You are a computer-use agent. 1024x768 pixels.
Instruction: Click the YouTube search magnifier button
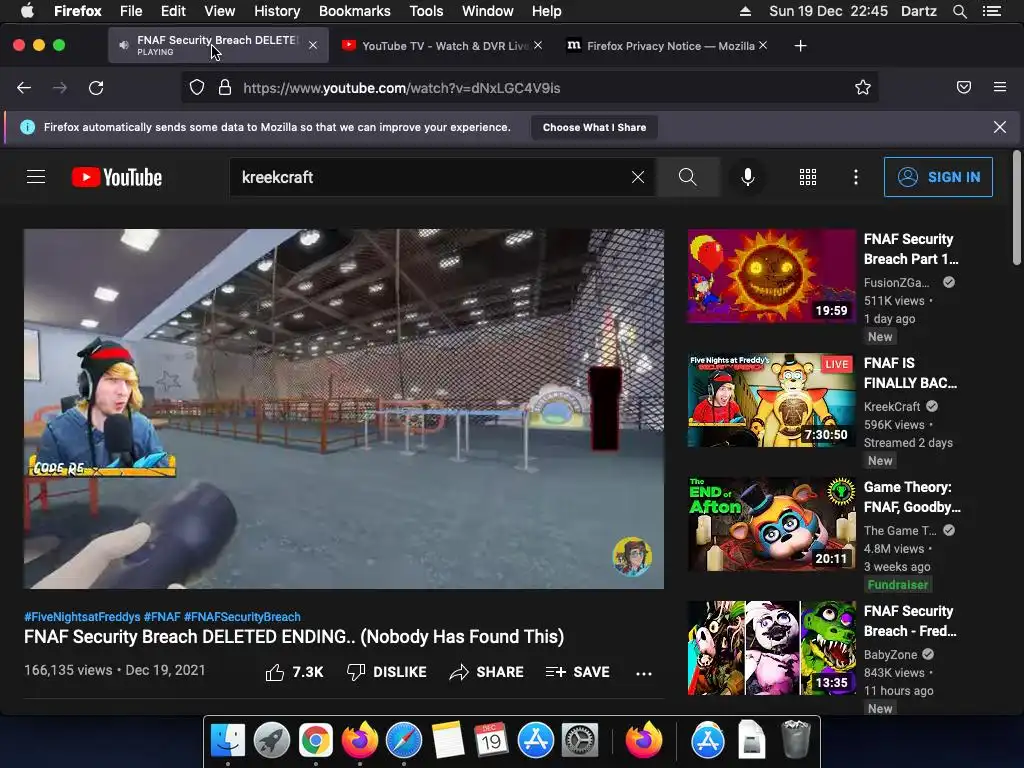coord(688,177)
